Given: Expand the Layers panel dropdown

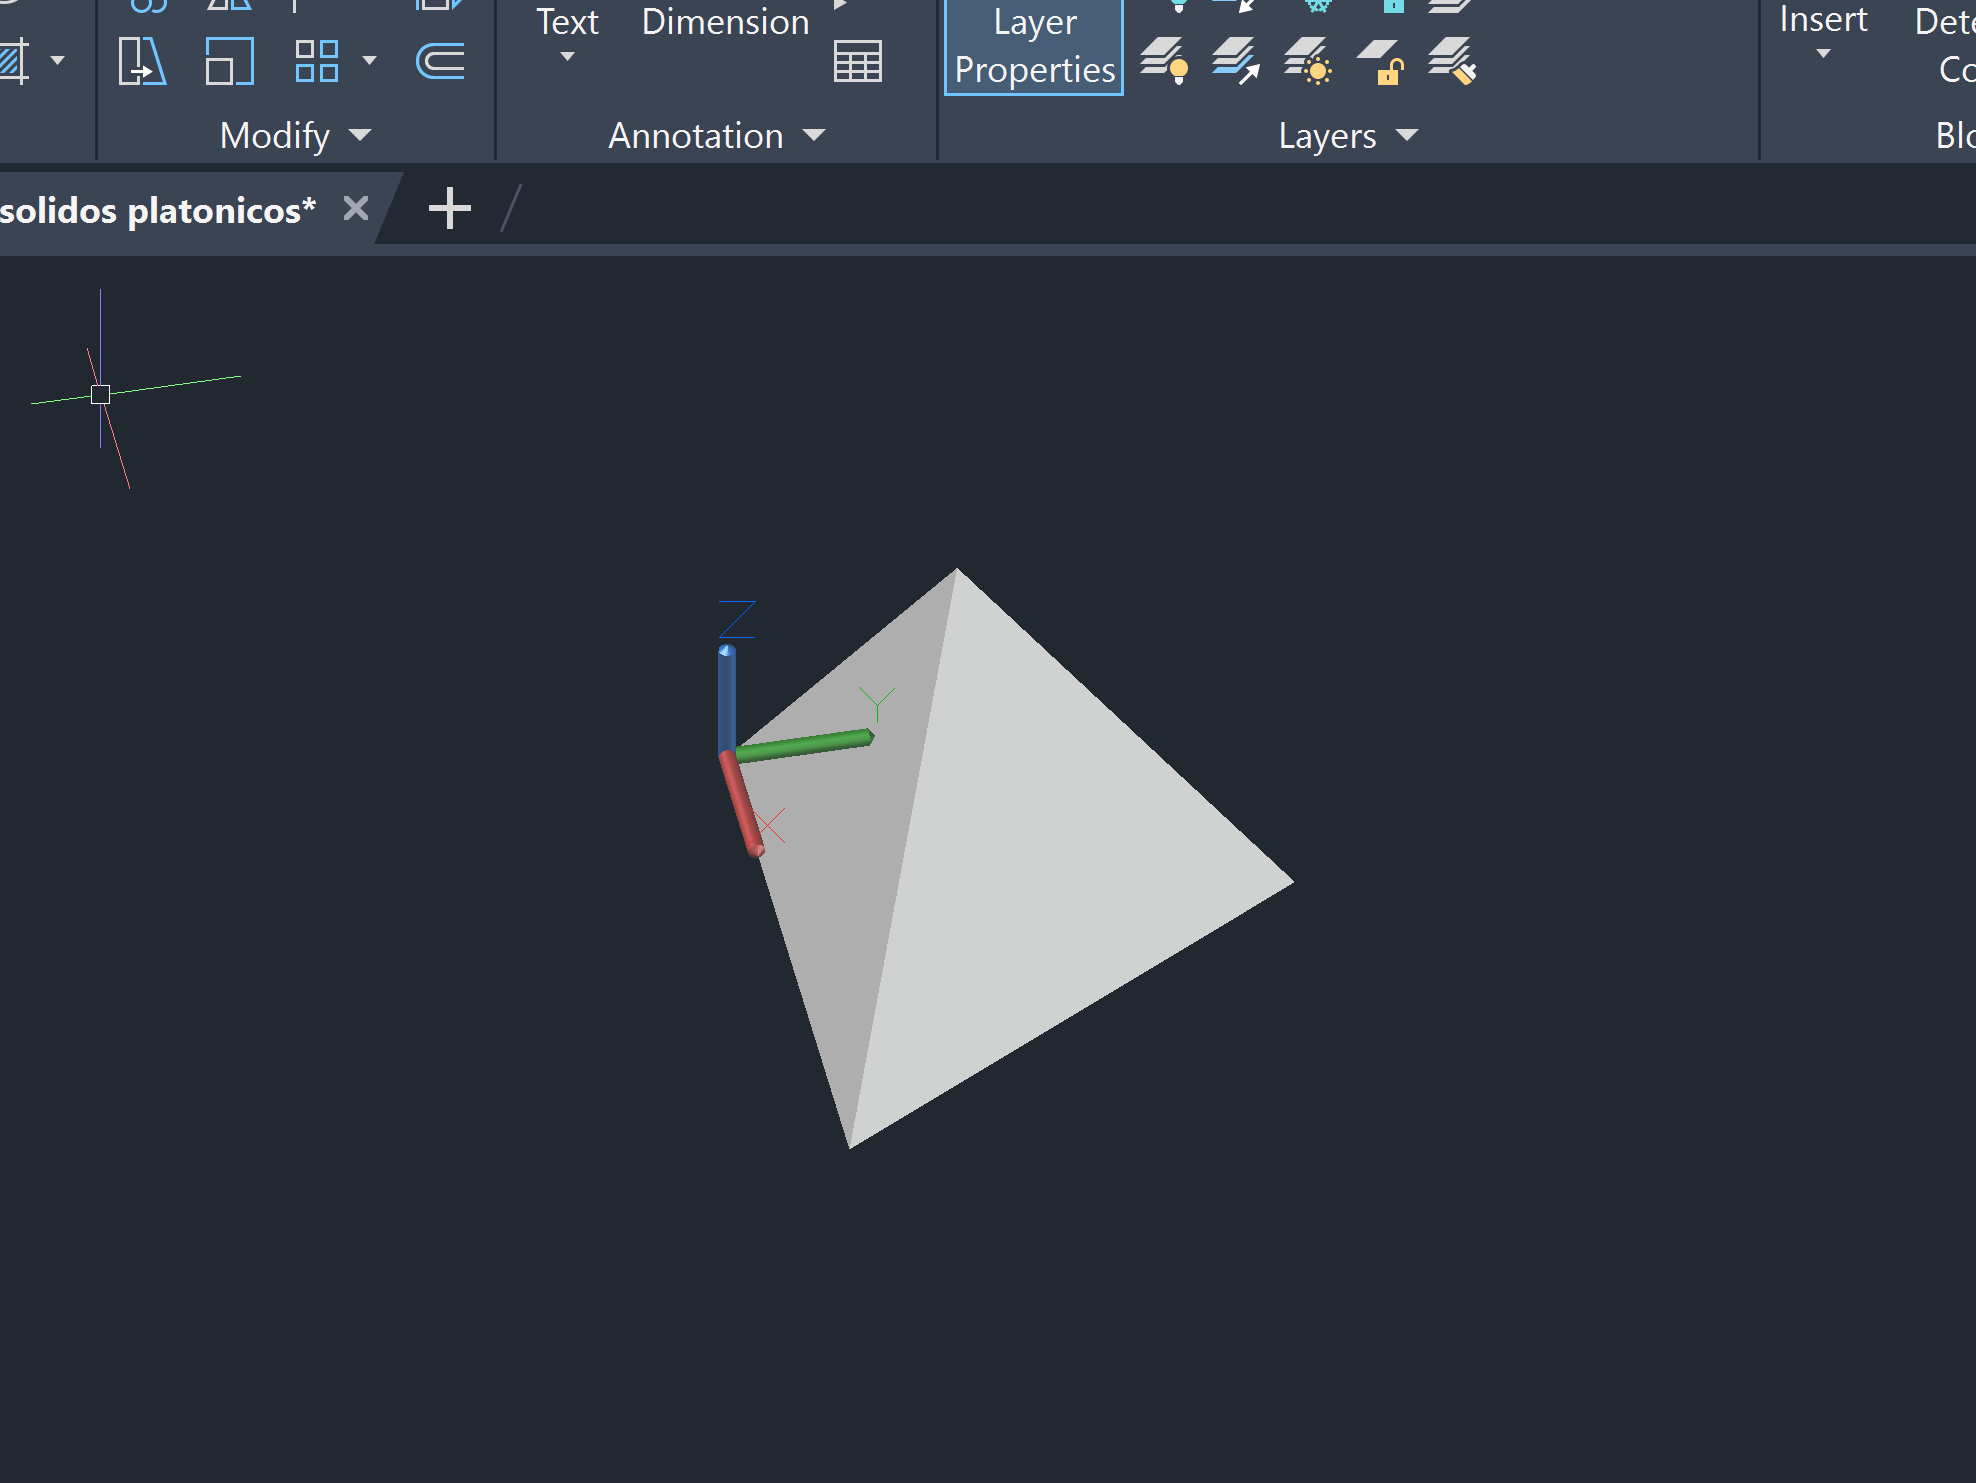Looking at the screenshot, I should point(1406,135).
